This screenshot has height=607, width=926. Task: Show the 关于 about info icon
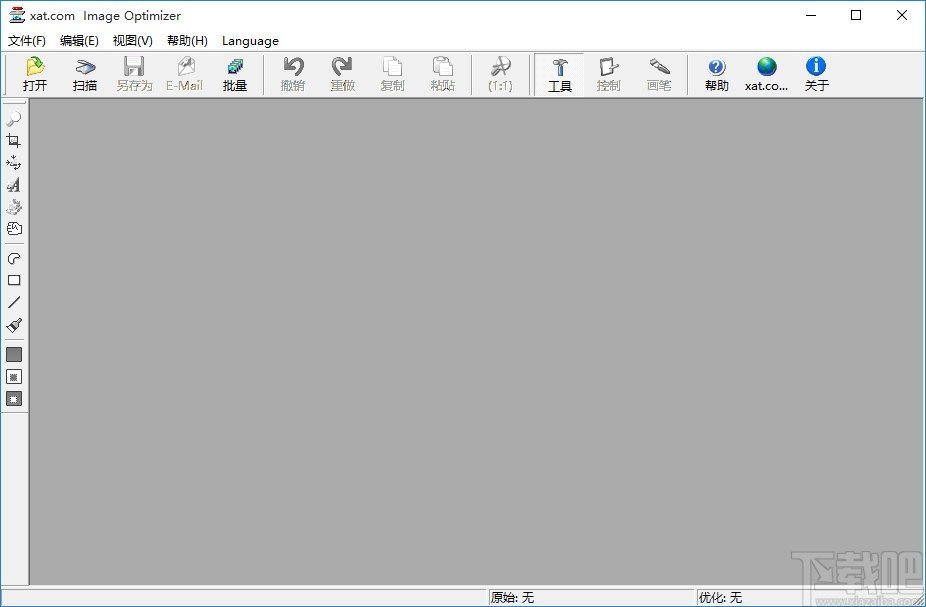coord(816,74)
